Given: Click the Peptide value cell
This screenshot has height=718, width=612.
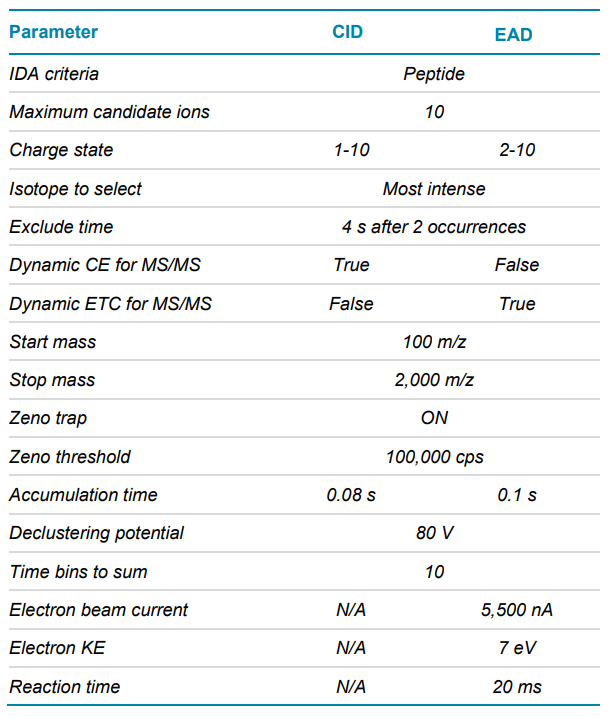Looking at the screenshot, I should 434,74.
